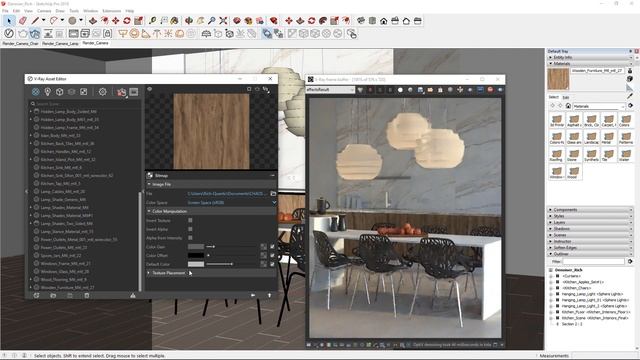Open the File menu
Screen dimensions: 640x360
tap(5, 11)
